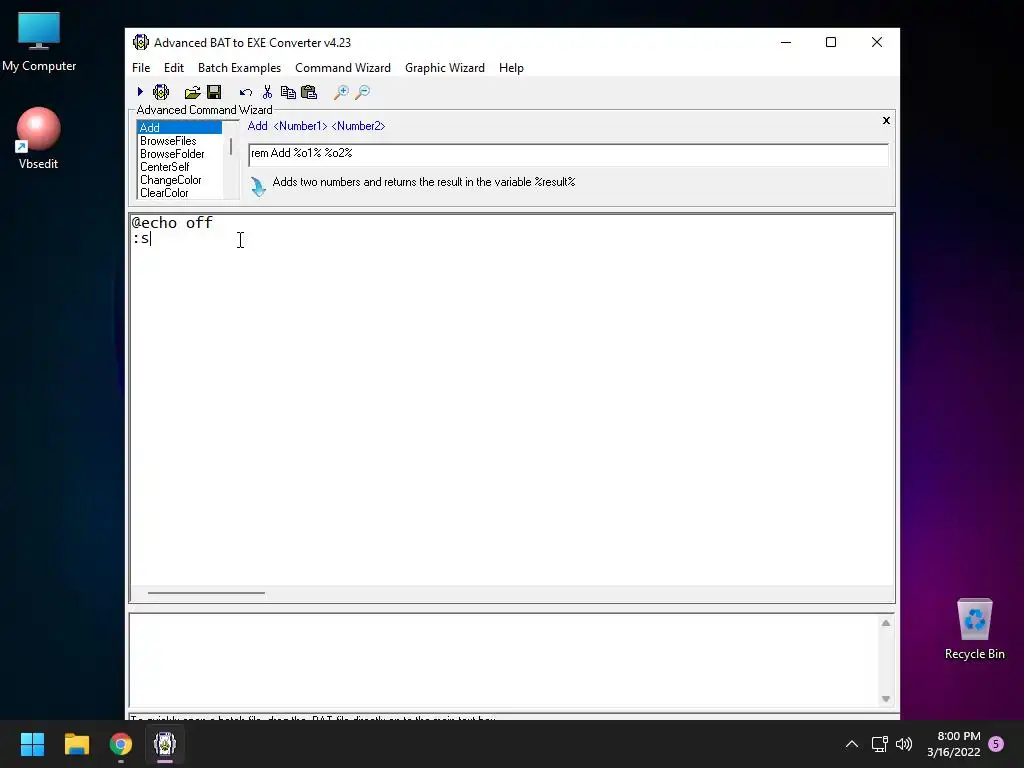Click the editor horizontal scrollbar thumb
Viewport: 1024px width, 768px height.
tap(206, 593)
